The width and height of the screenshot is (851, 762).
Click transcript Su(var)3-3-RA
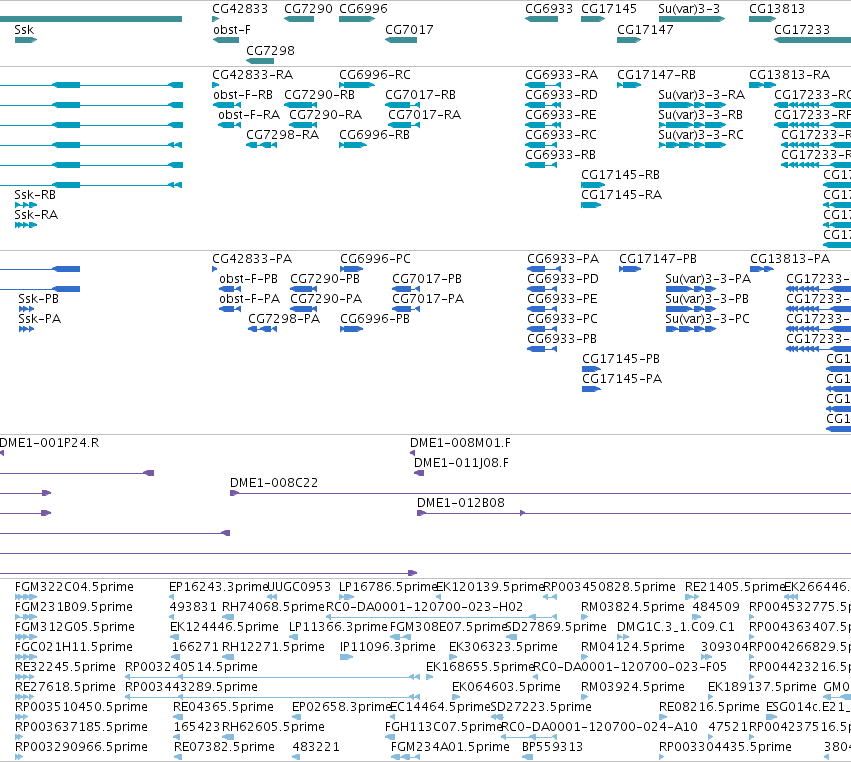(x=692, y=105)
